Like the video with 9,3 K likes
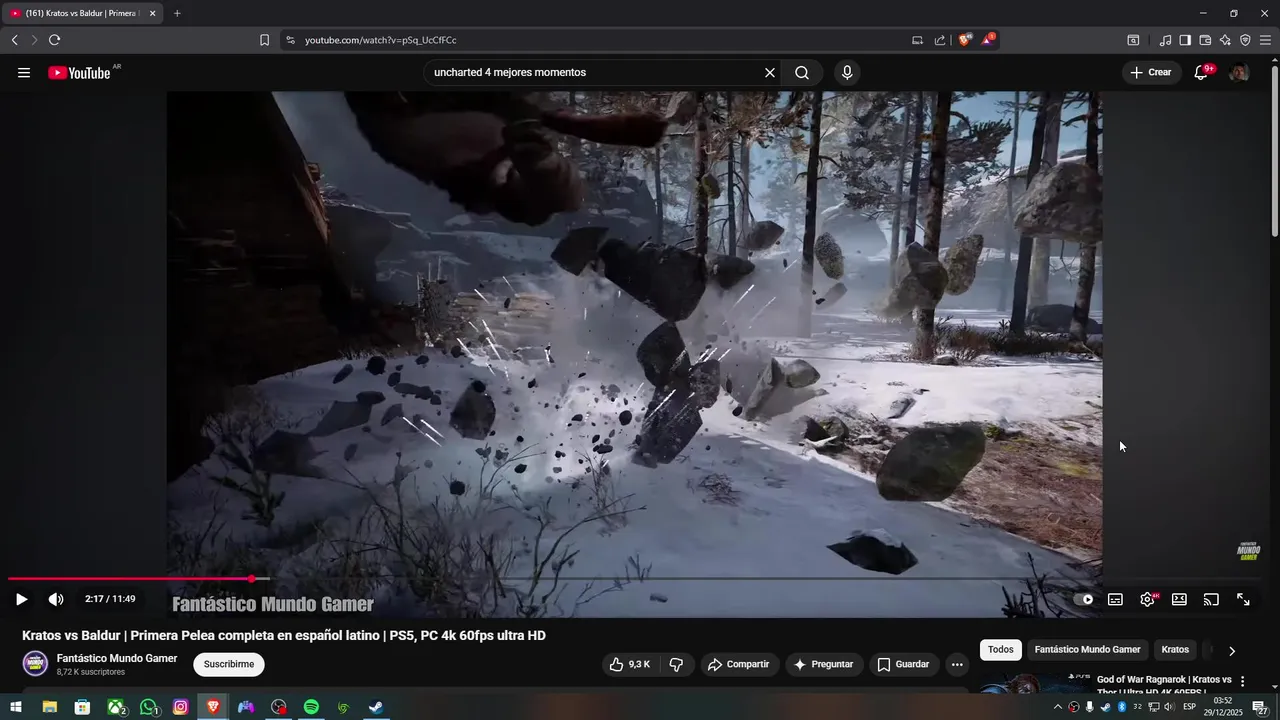This screenshot has width=1280, height=720. click(x=630, y=664)
